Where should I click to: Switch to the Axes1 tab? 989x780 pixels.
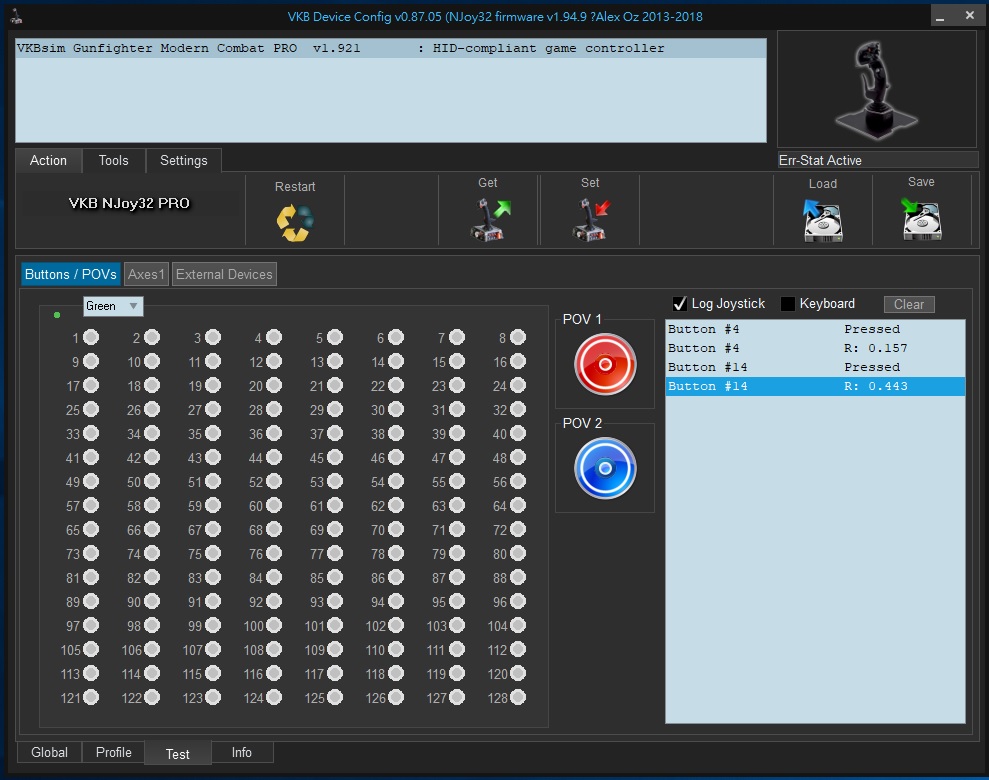(146, 274)
